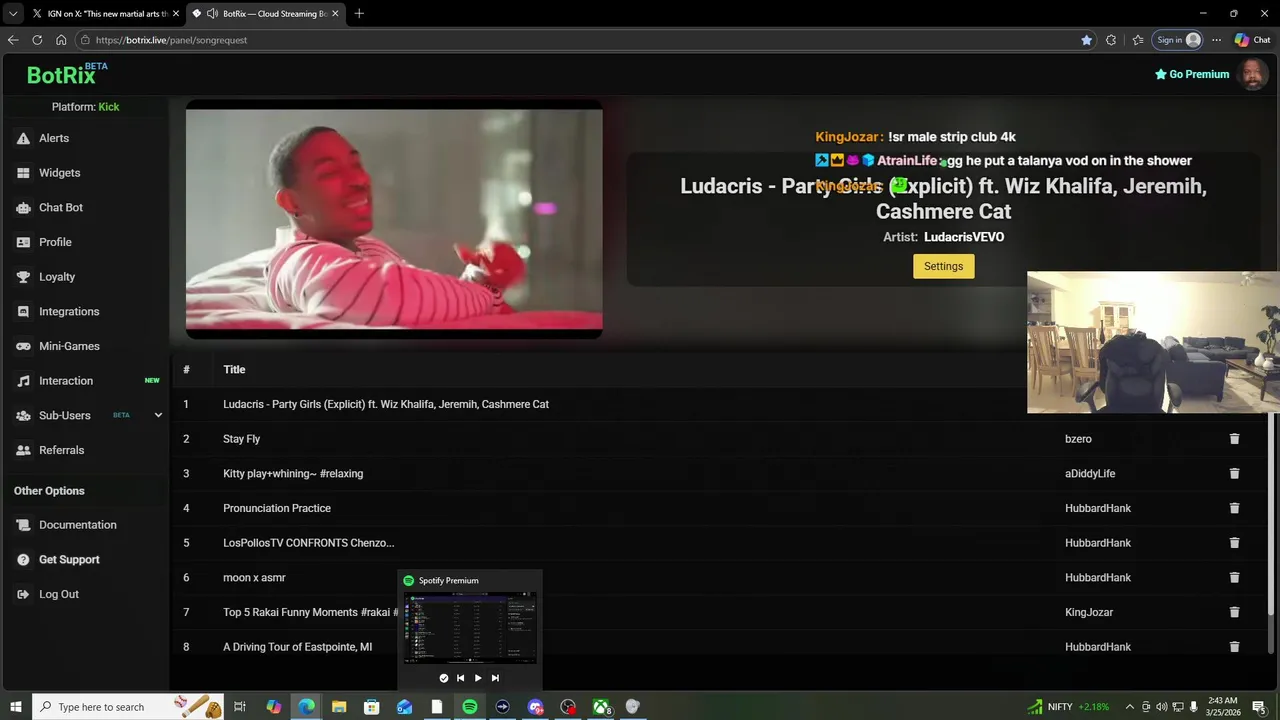
Task: Skip to next track in Spotify preview
Action: pos(495,678)
